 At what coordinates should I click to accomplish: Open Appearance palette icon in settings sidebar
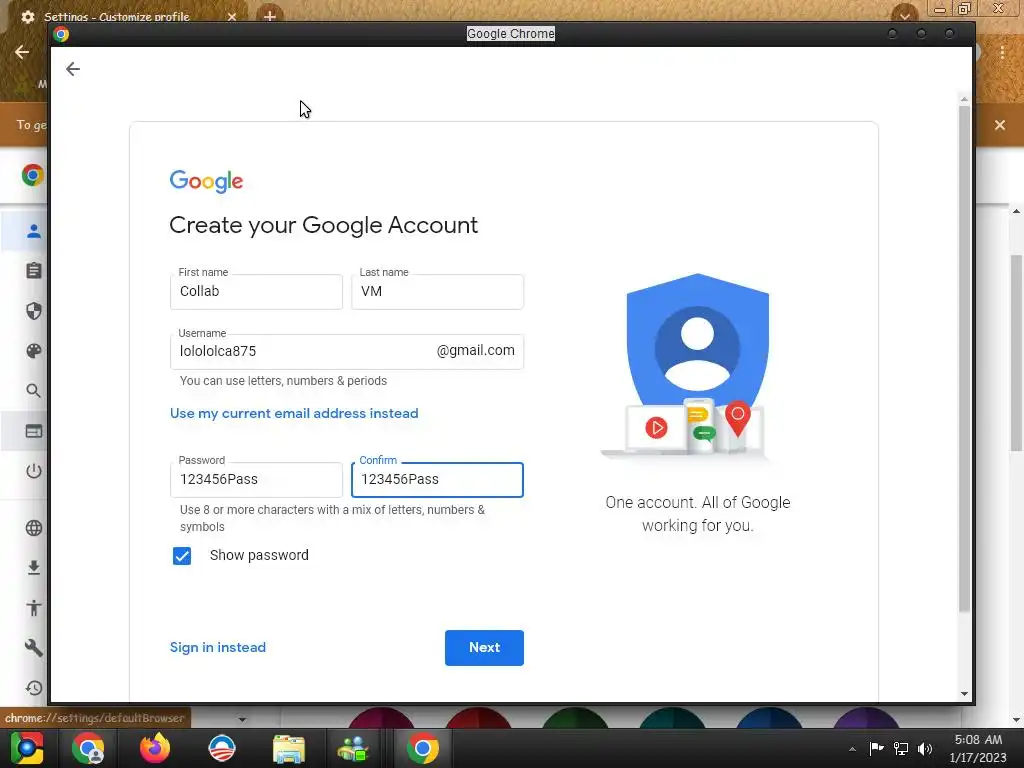click(33, 351)
